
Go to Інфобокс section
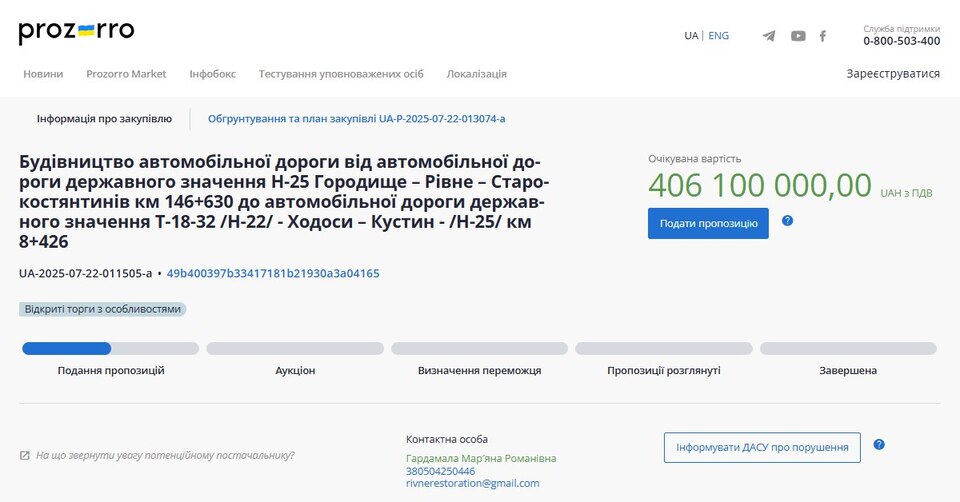(x=212, y=74)
